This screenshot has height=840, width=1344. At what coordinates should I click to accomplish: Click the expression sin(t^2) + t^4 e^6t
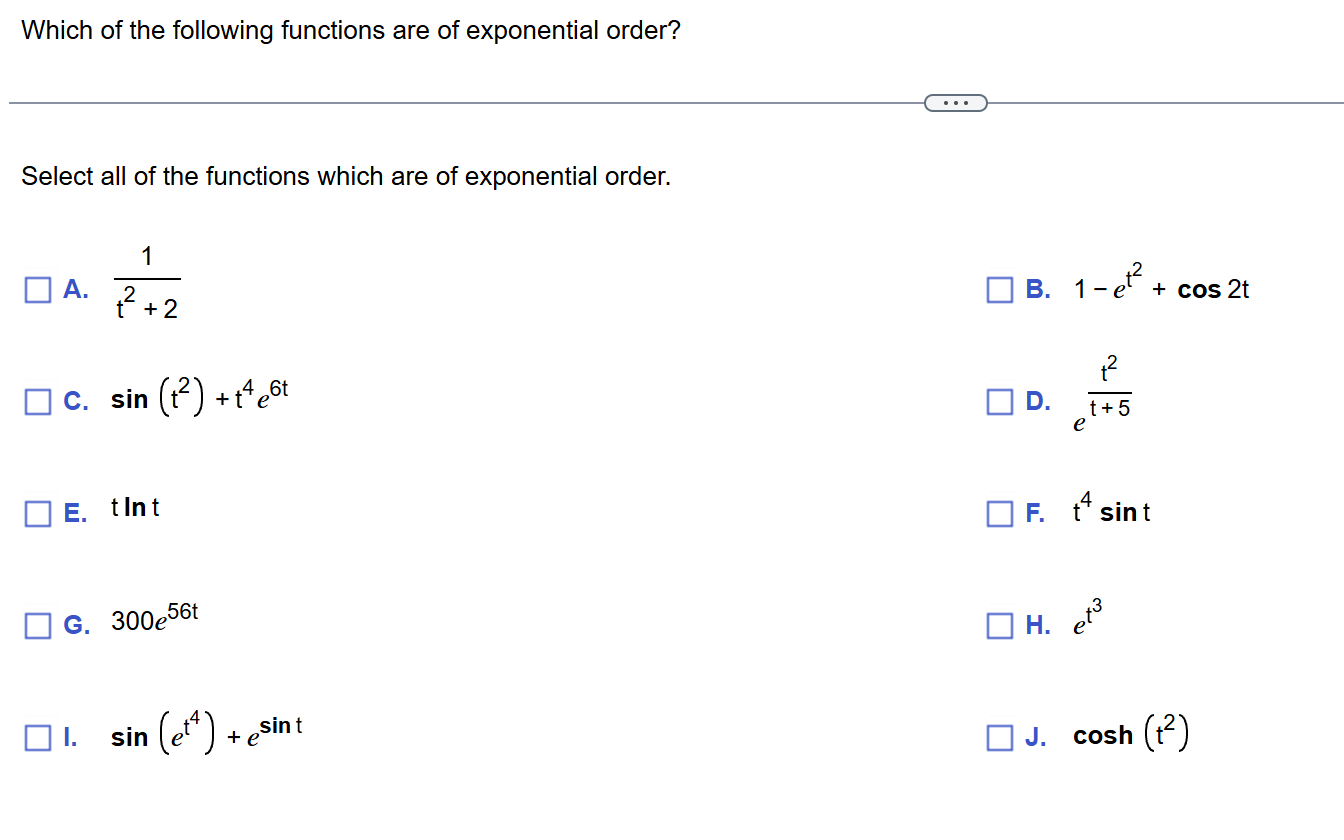(x=198, y=398)
